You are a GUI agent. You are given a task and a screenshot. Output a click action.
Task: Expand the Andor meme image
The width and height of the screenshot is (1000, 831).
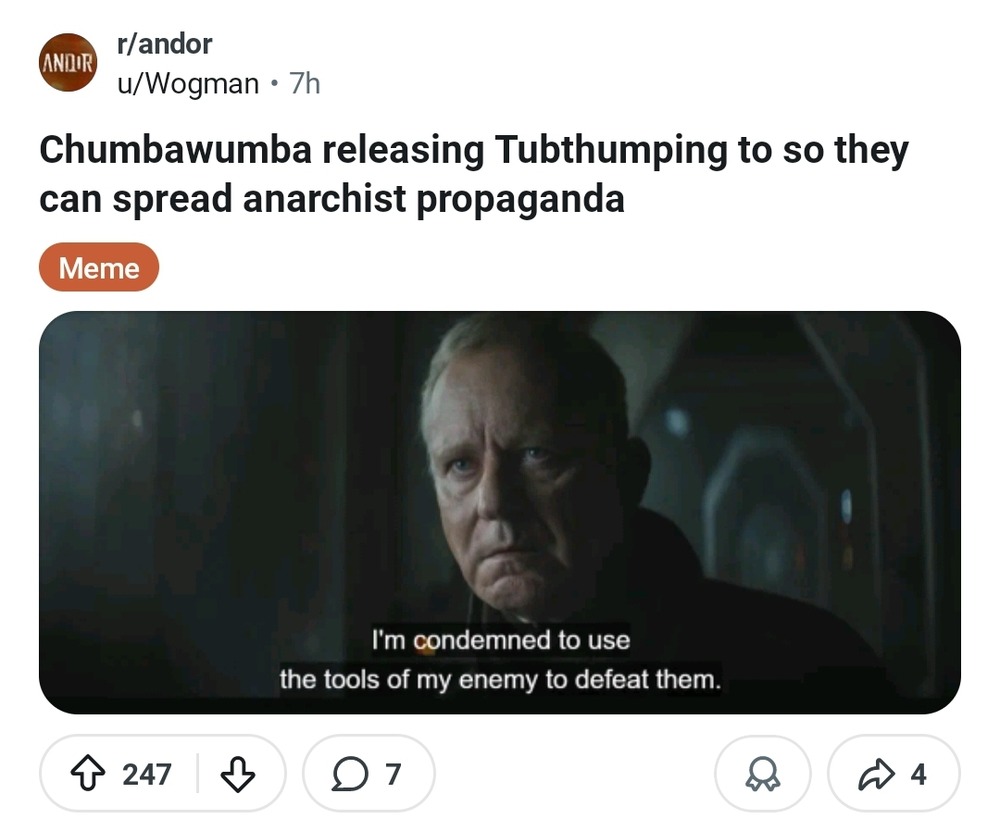pyautogui.click(x=499, y=512)
